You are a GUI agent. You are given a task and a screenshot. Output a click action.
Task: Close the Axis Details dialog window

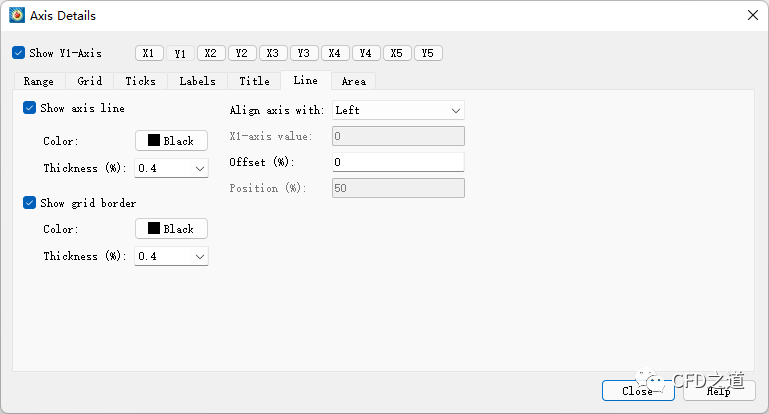751,15
